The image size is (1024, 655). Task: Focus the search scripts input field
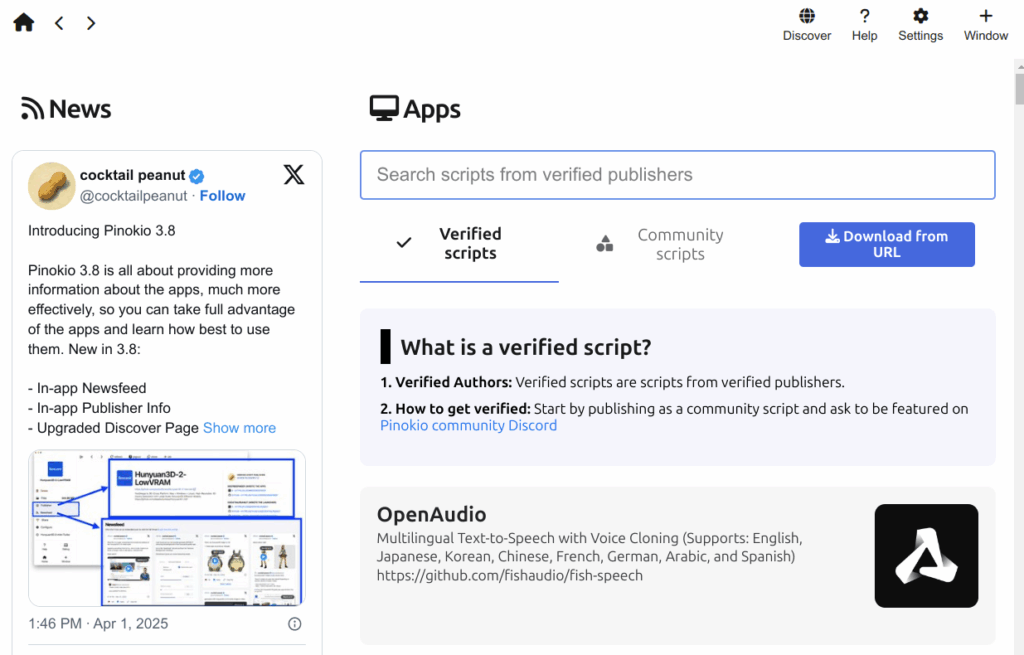[x=677, y=175]
